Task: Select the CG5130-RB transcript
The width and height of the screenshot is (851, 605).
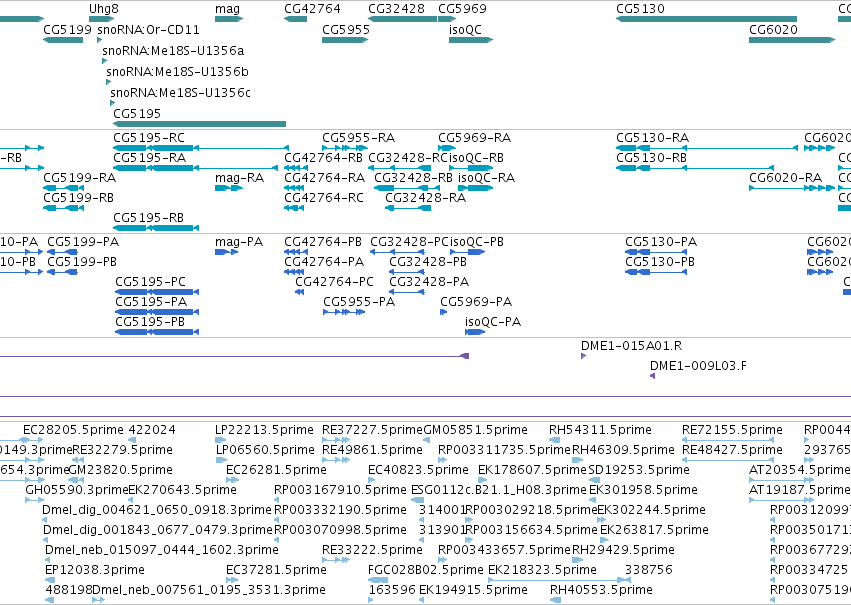Action: [695, 168]
